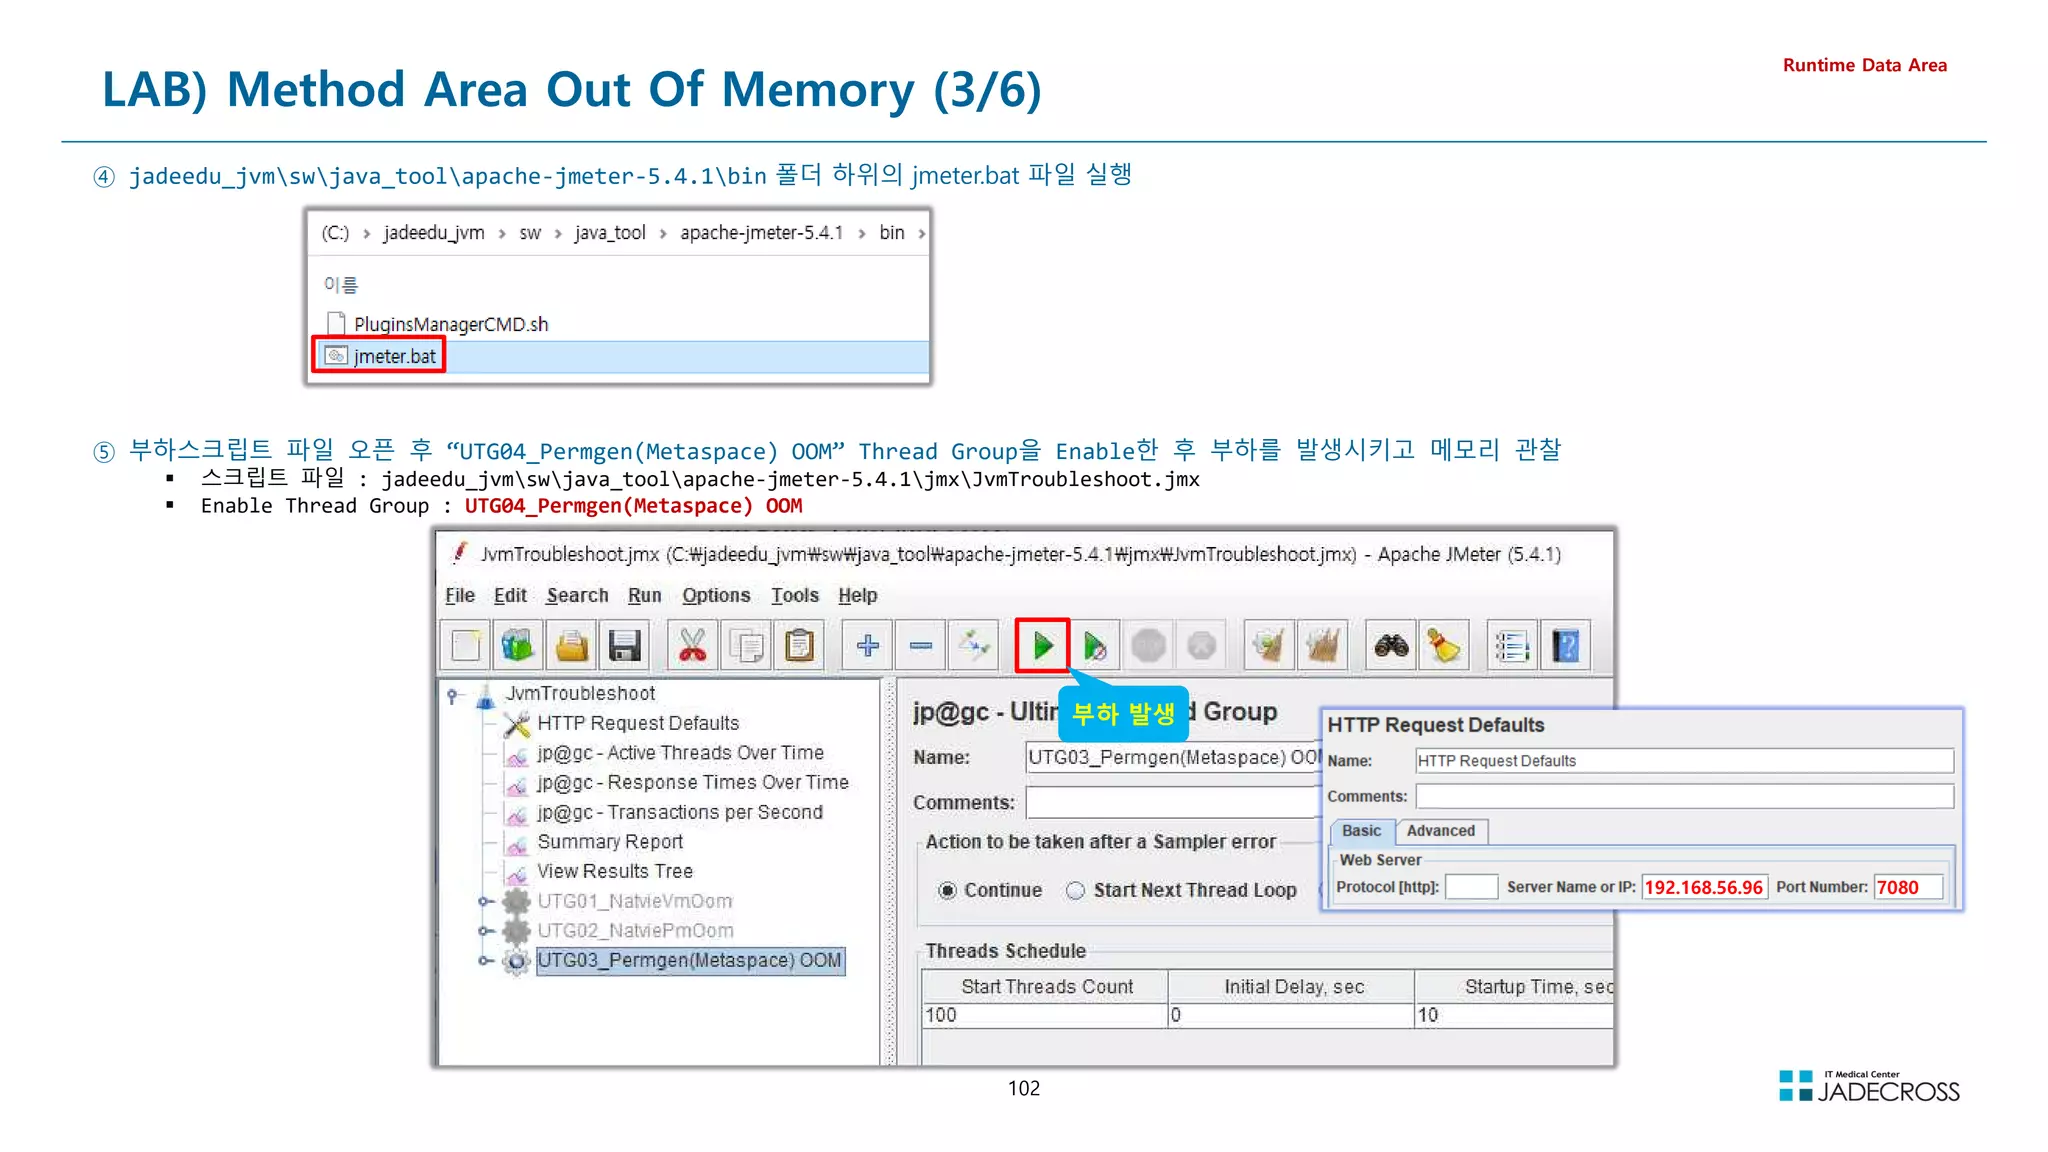2048x1152 pixels.
Task: Switch to the Basic tab
Action: point(1361,831)
